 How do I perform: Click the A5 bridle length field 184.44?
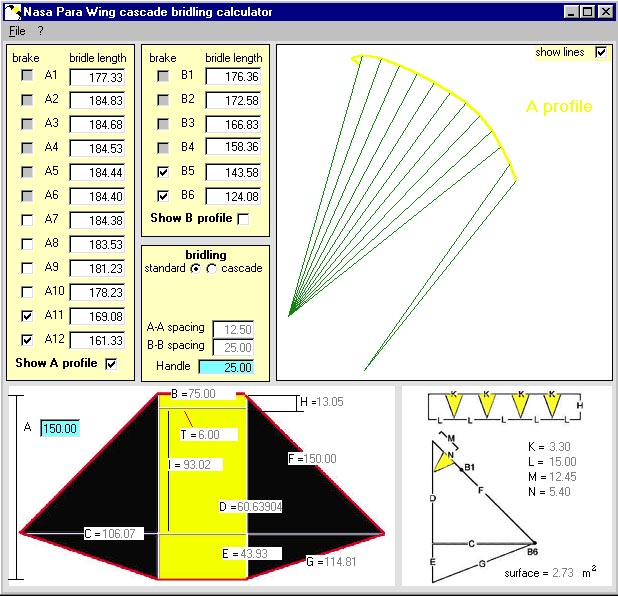pos(97,172)
